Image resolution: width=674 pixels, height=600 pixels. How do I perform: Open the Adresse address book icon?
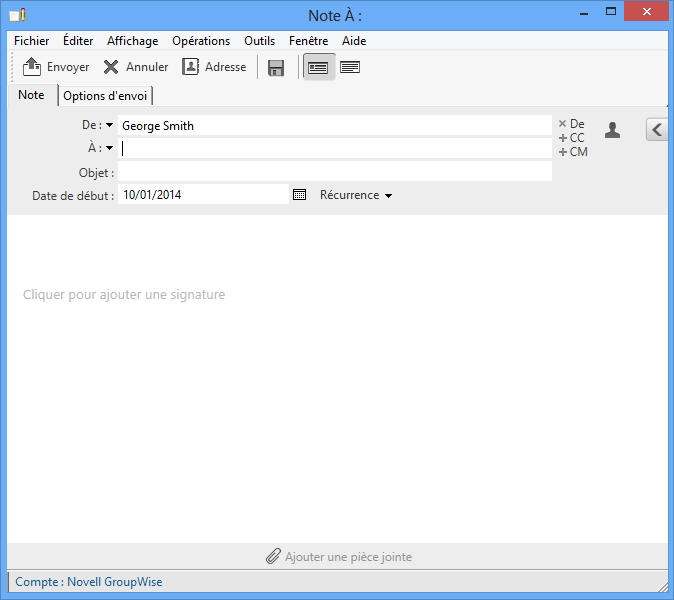click(x=190, y=67)
